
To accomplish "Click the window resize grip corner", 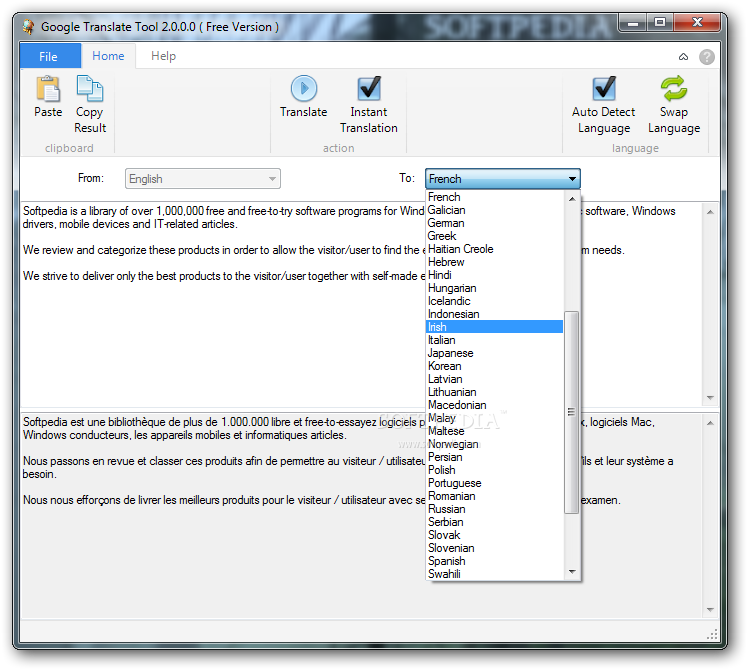I will 712,635.
